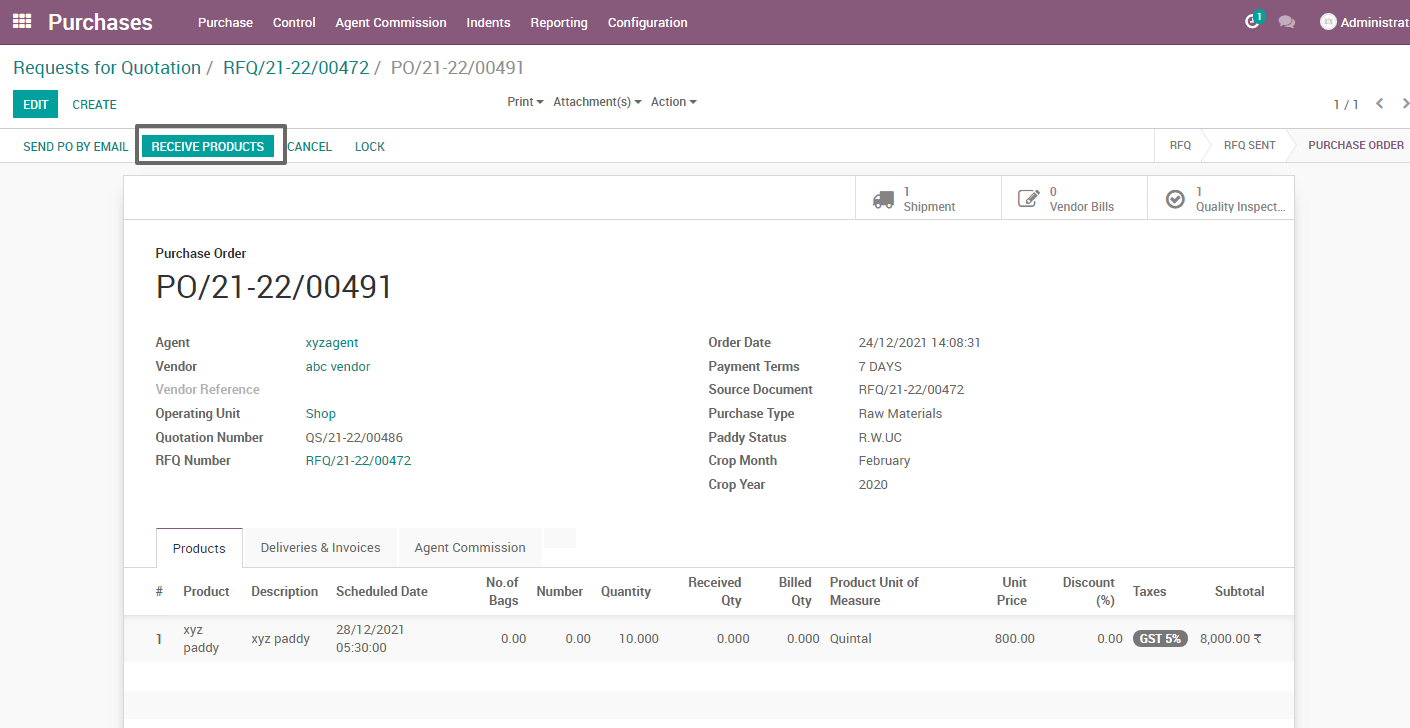Open the Action dropdown
Screen dimensions: 1410x728
click(671, 101)
